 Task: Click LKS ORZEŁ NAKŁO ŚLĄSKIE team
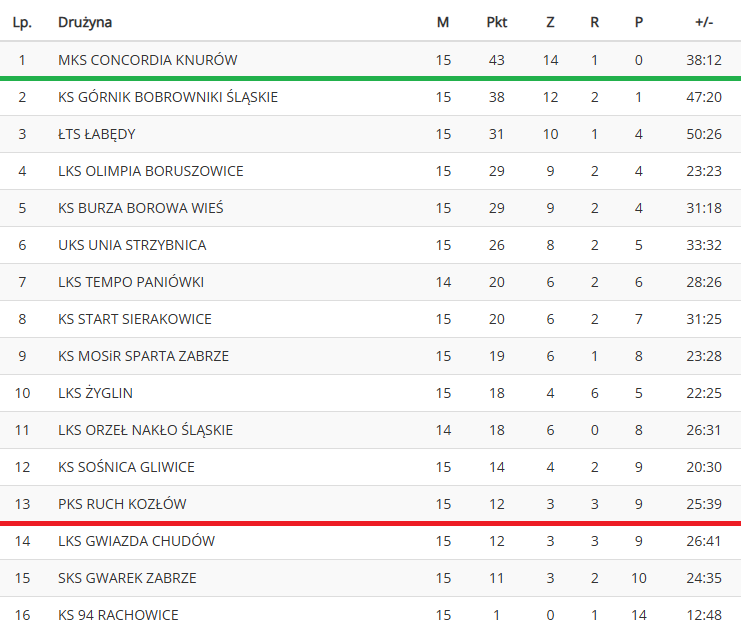coord(145,430)
